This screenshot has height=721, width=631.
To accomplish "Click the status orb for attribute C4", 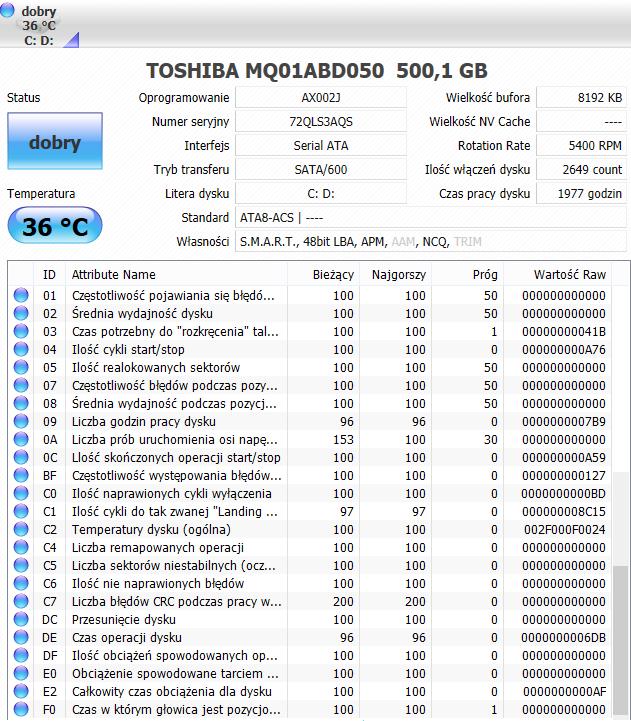I will pyautogui.click(x=21, y=547).
